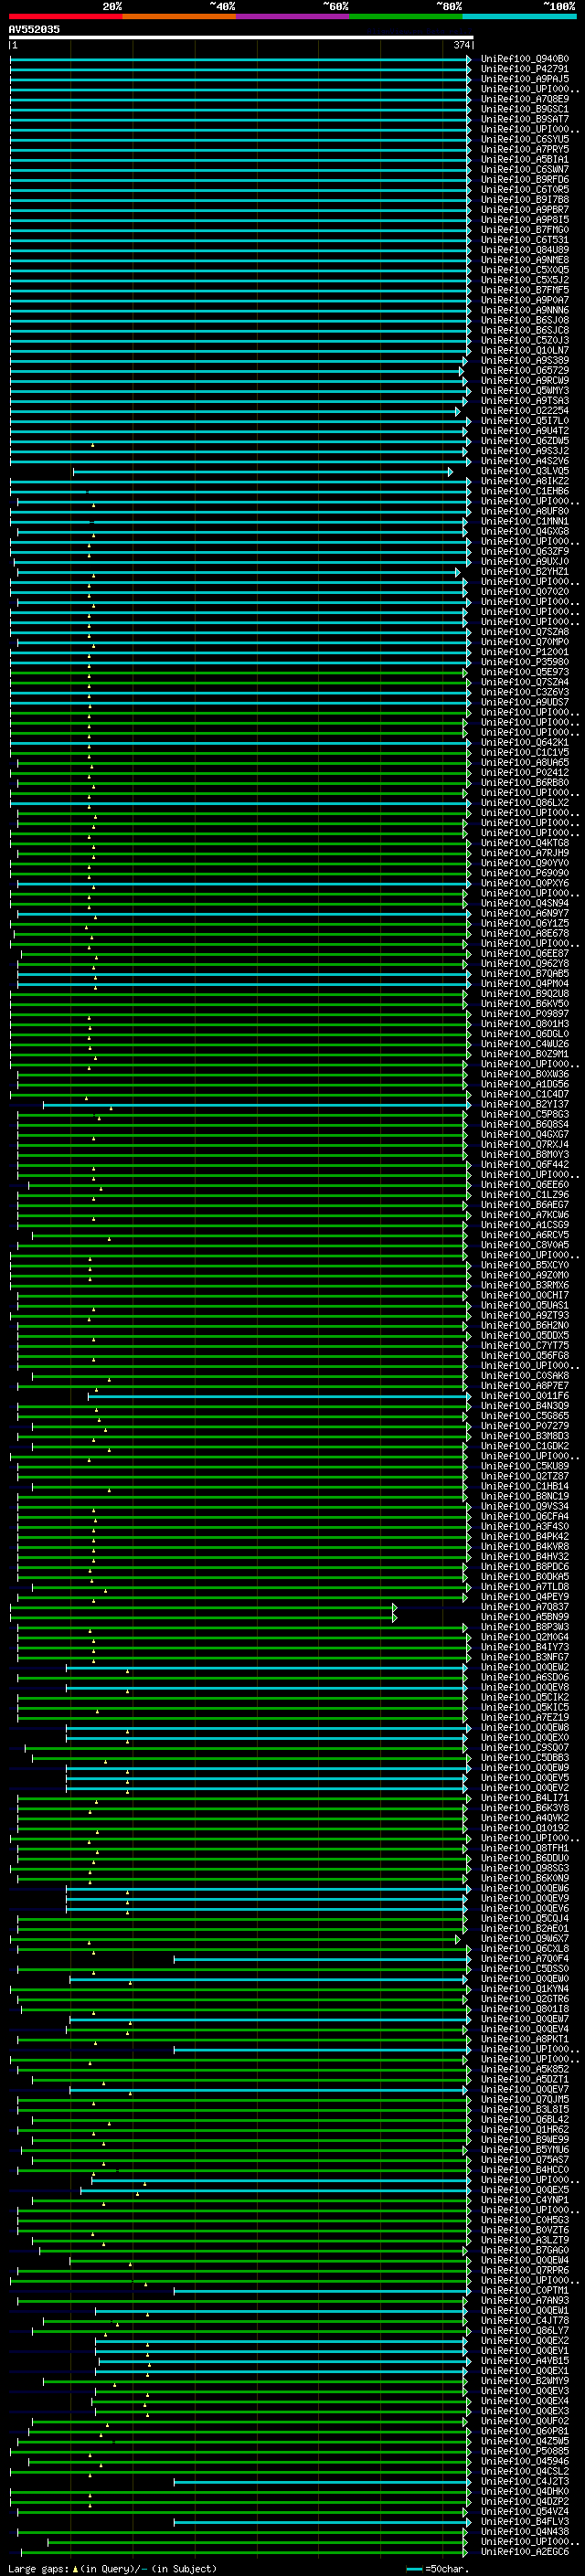585x2576 pixels.
Task: Select the UniRef100_Q5WMY3 label
Action: click(x=525, y=391)
